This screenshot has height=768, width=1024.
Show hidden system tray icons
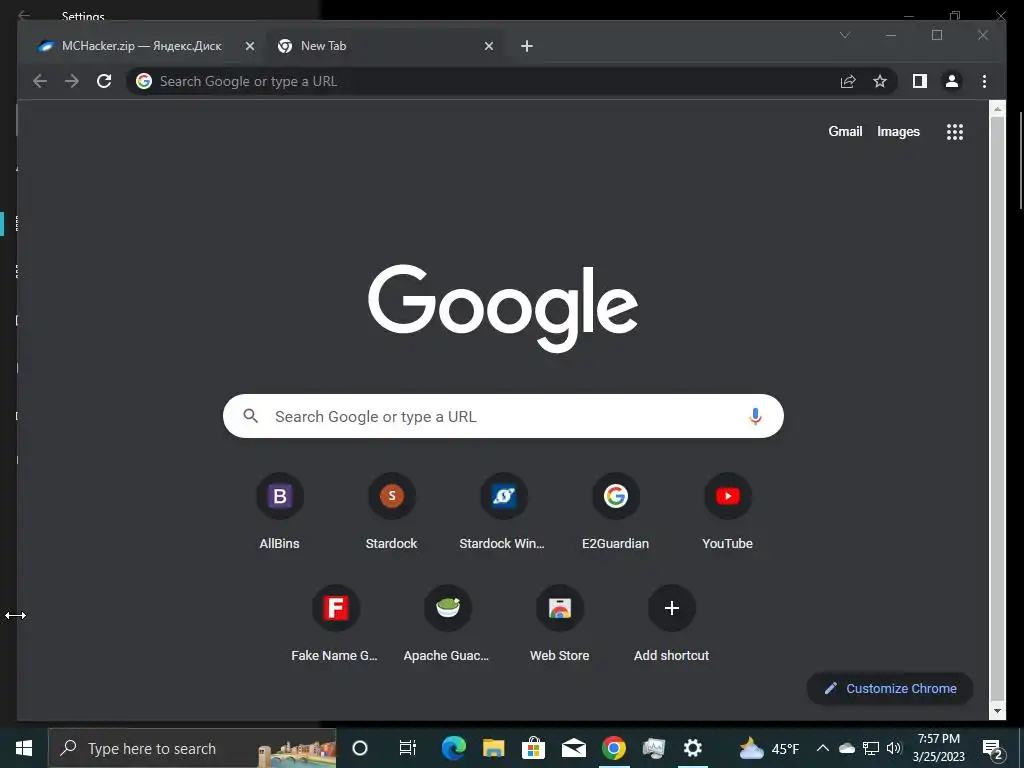(x=823, y=748)
